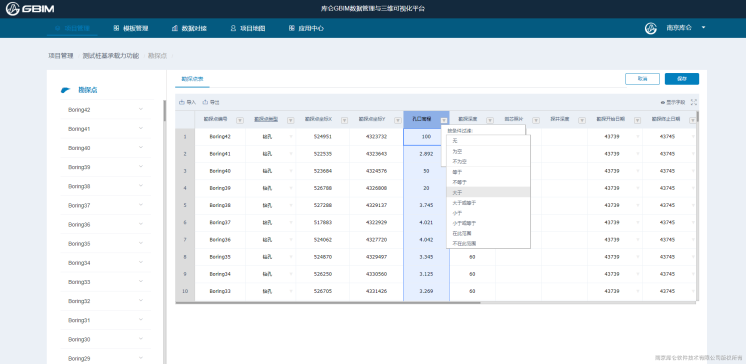Open 项目地图 navigation tab

(247, 29)
